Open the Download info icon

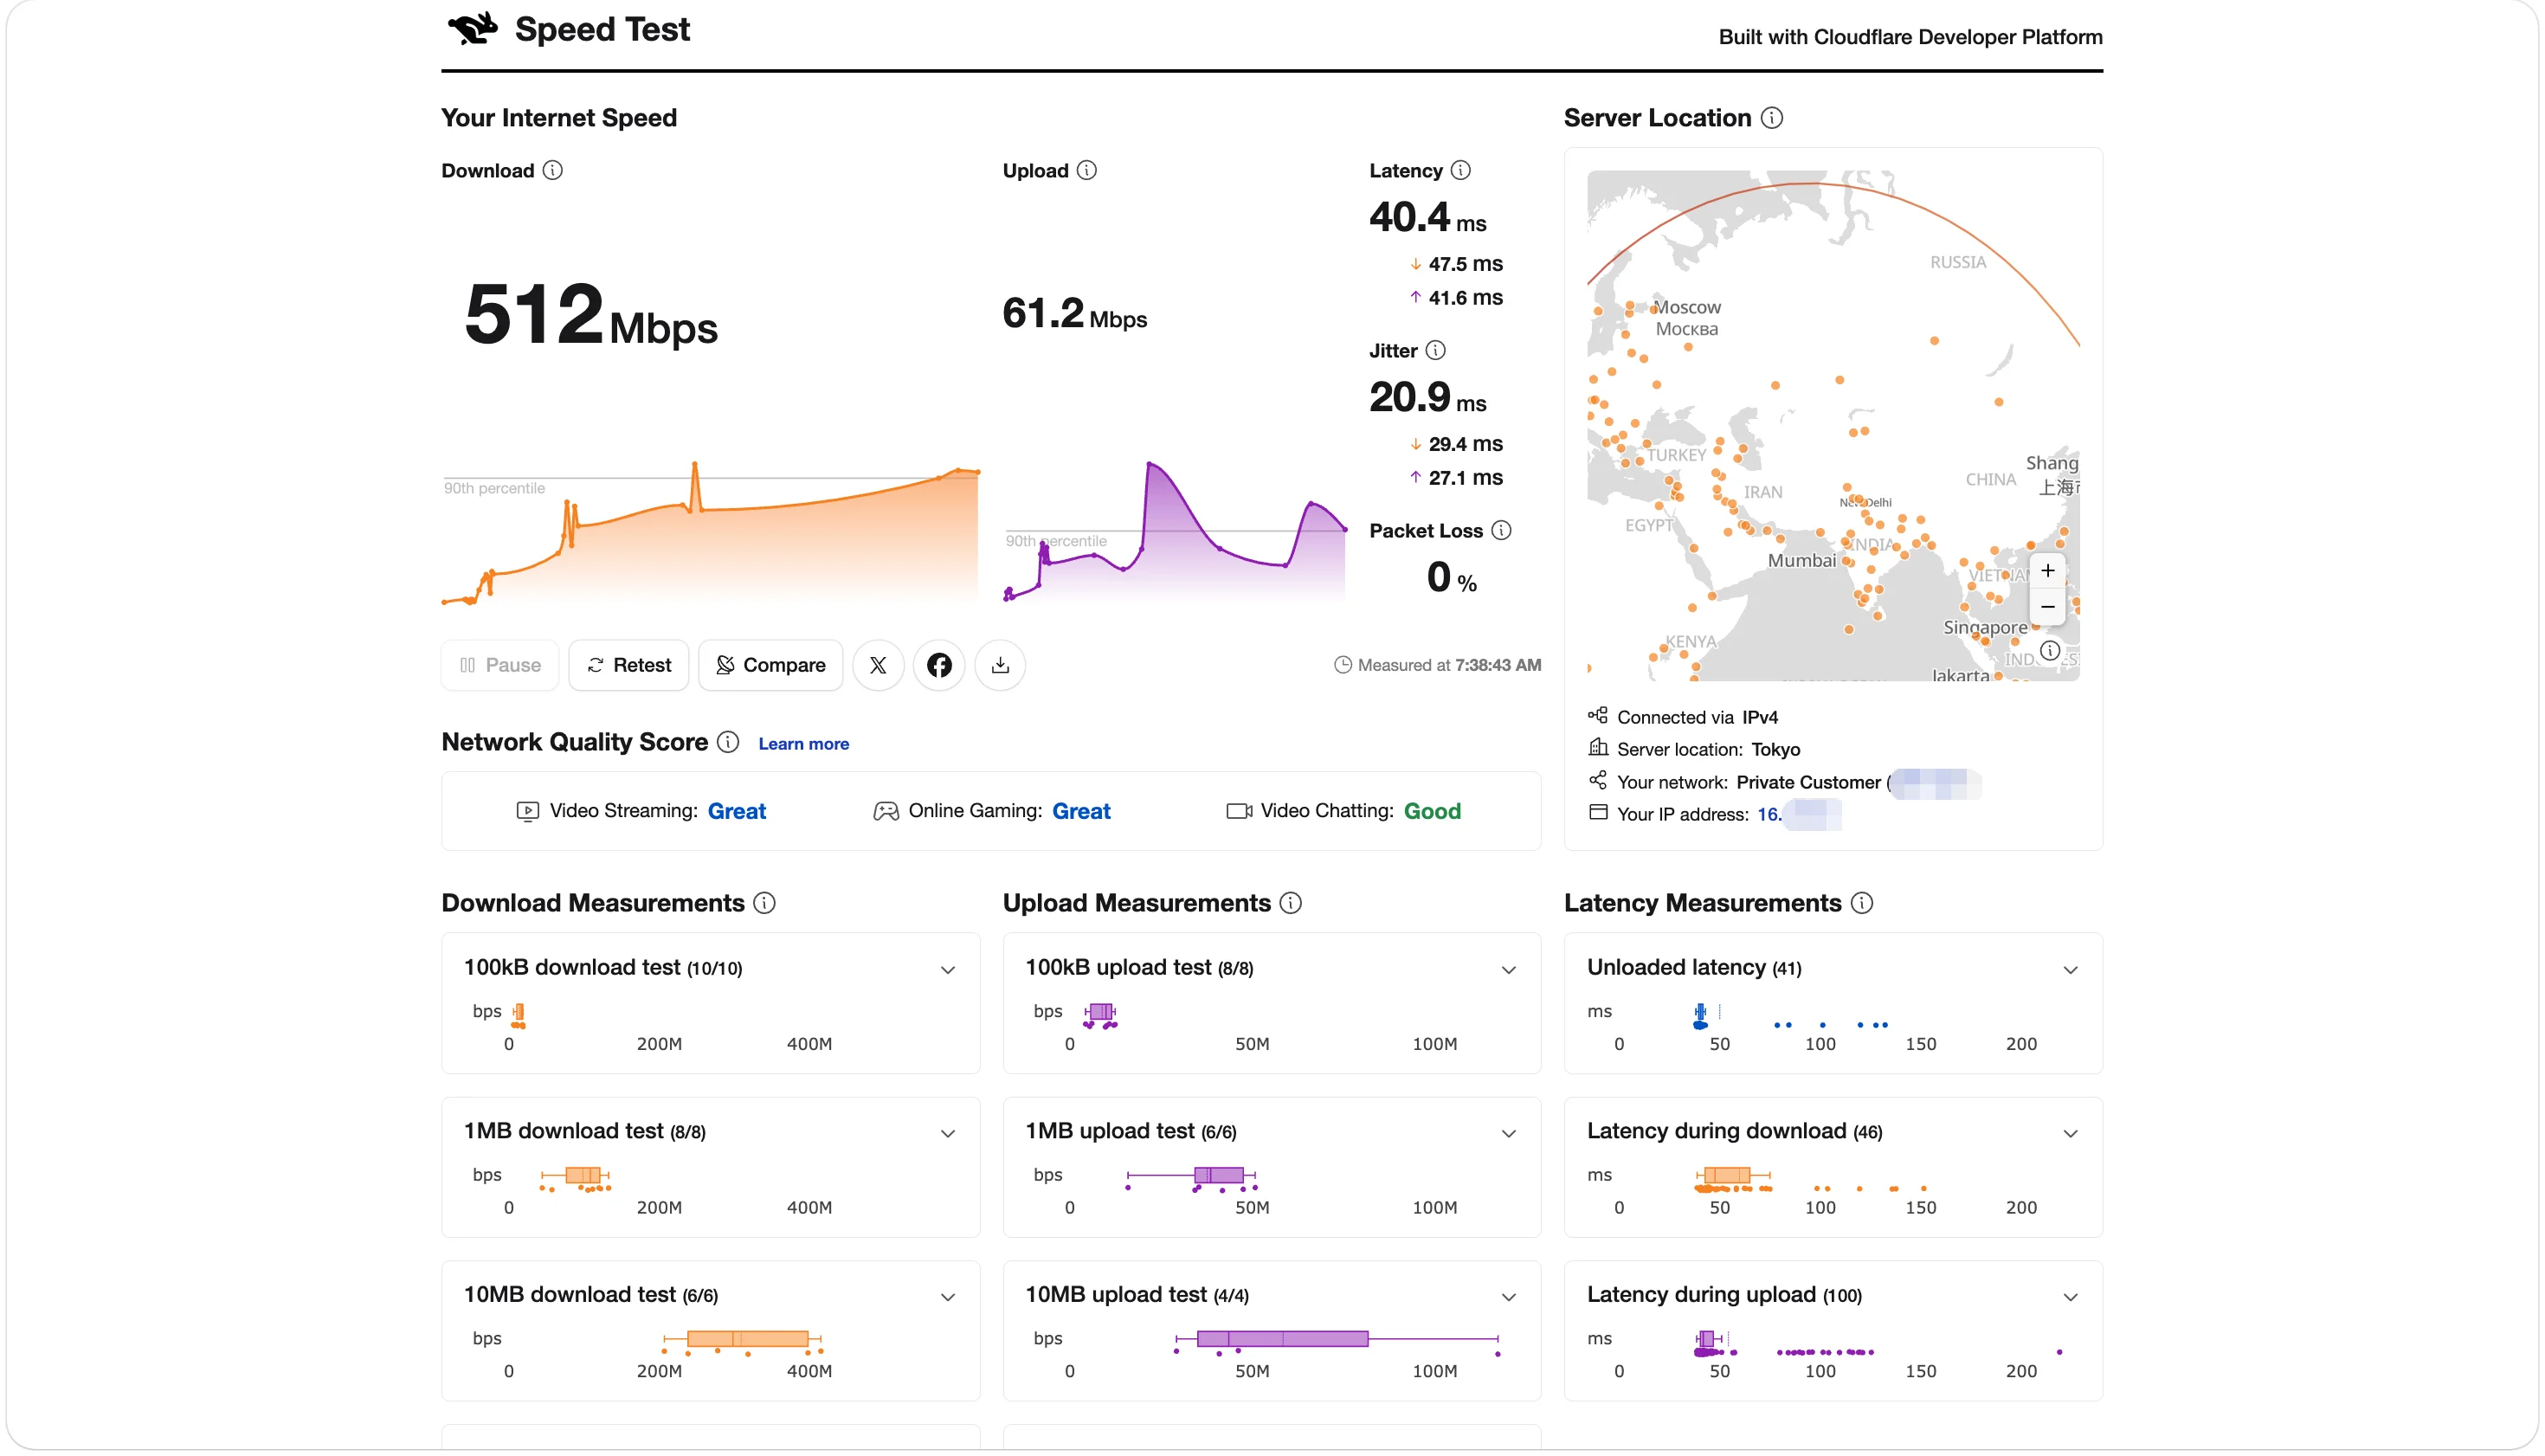[x=553, y=170]
